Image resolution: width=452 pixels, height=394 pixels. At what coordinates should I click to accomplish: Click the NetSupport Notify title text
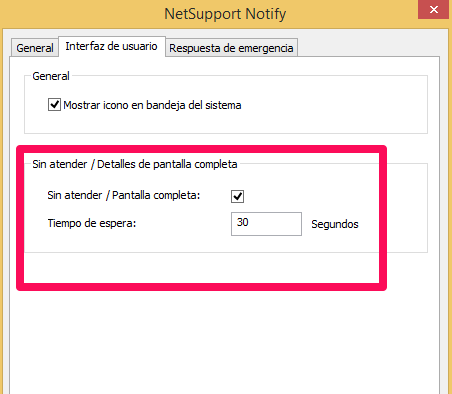point(225,14)
